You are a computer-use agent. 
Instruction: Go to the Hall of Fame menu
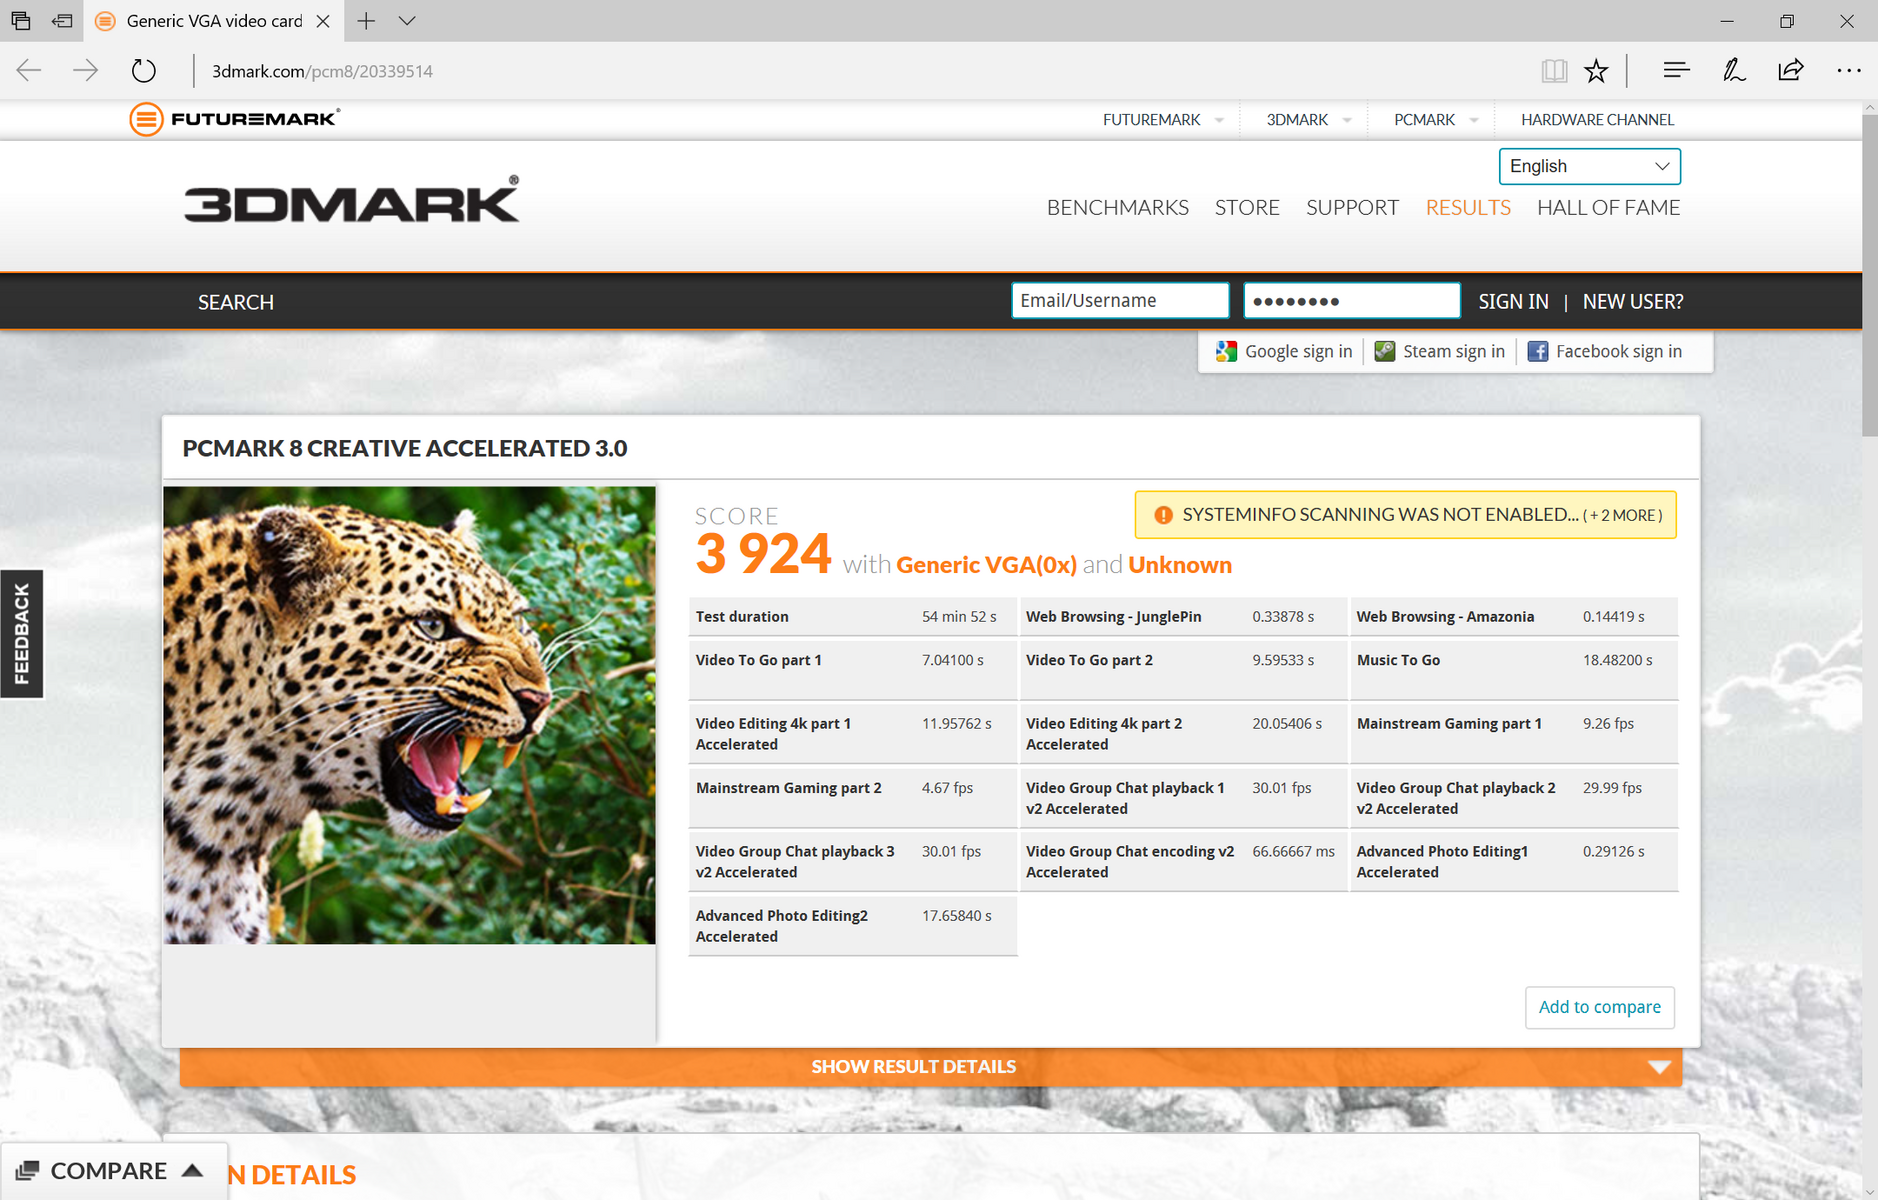(x=1608, y=207)
